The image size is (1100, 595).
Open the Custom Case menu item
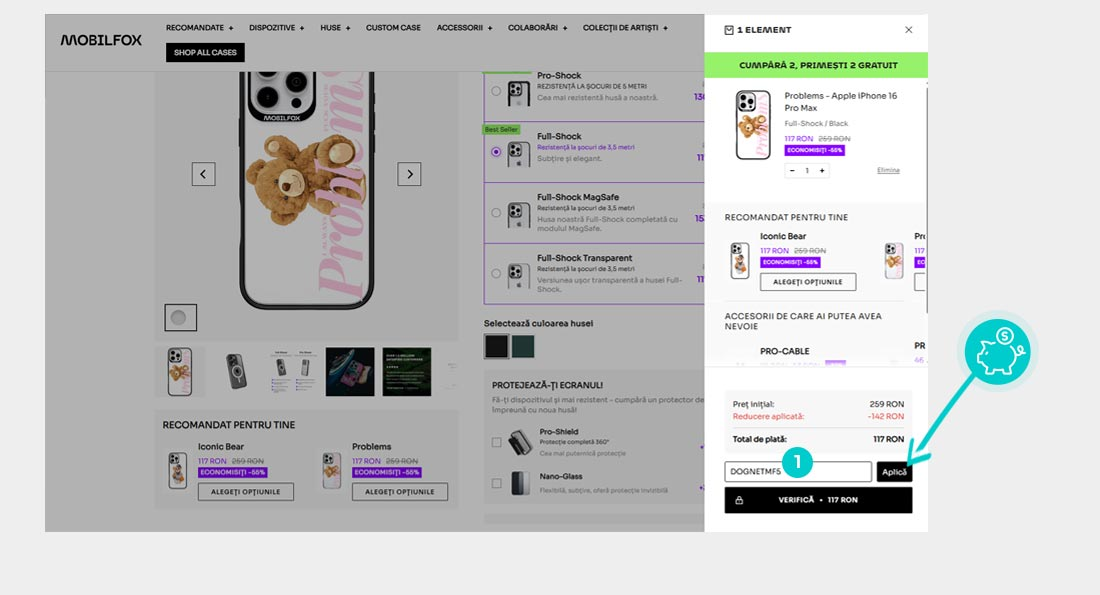[x=393, y=28]
